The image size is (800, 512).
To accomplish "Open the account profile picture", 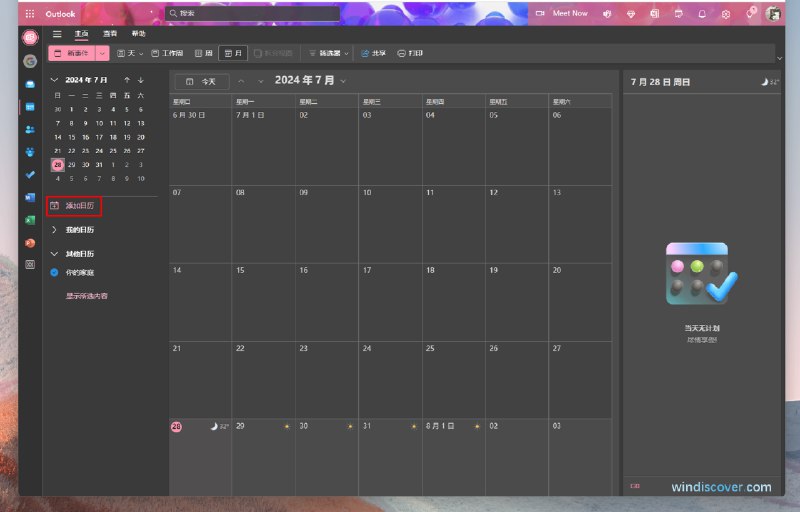I will click(x=773, y=14).
